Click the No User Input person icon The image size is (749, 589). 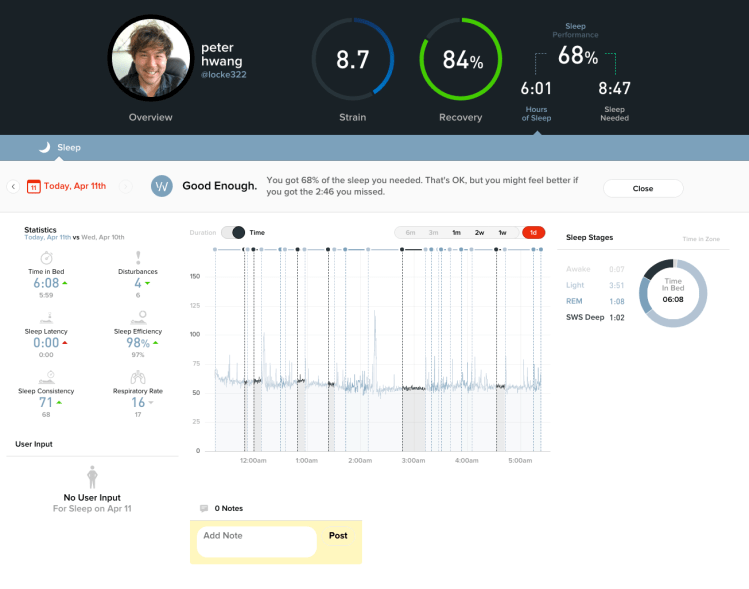point(93,477)
